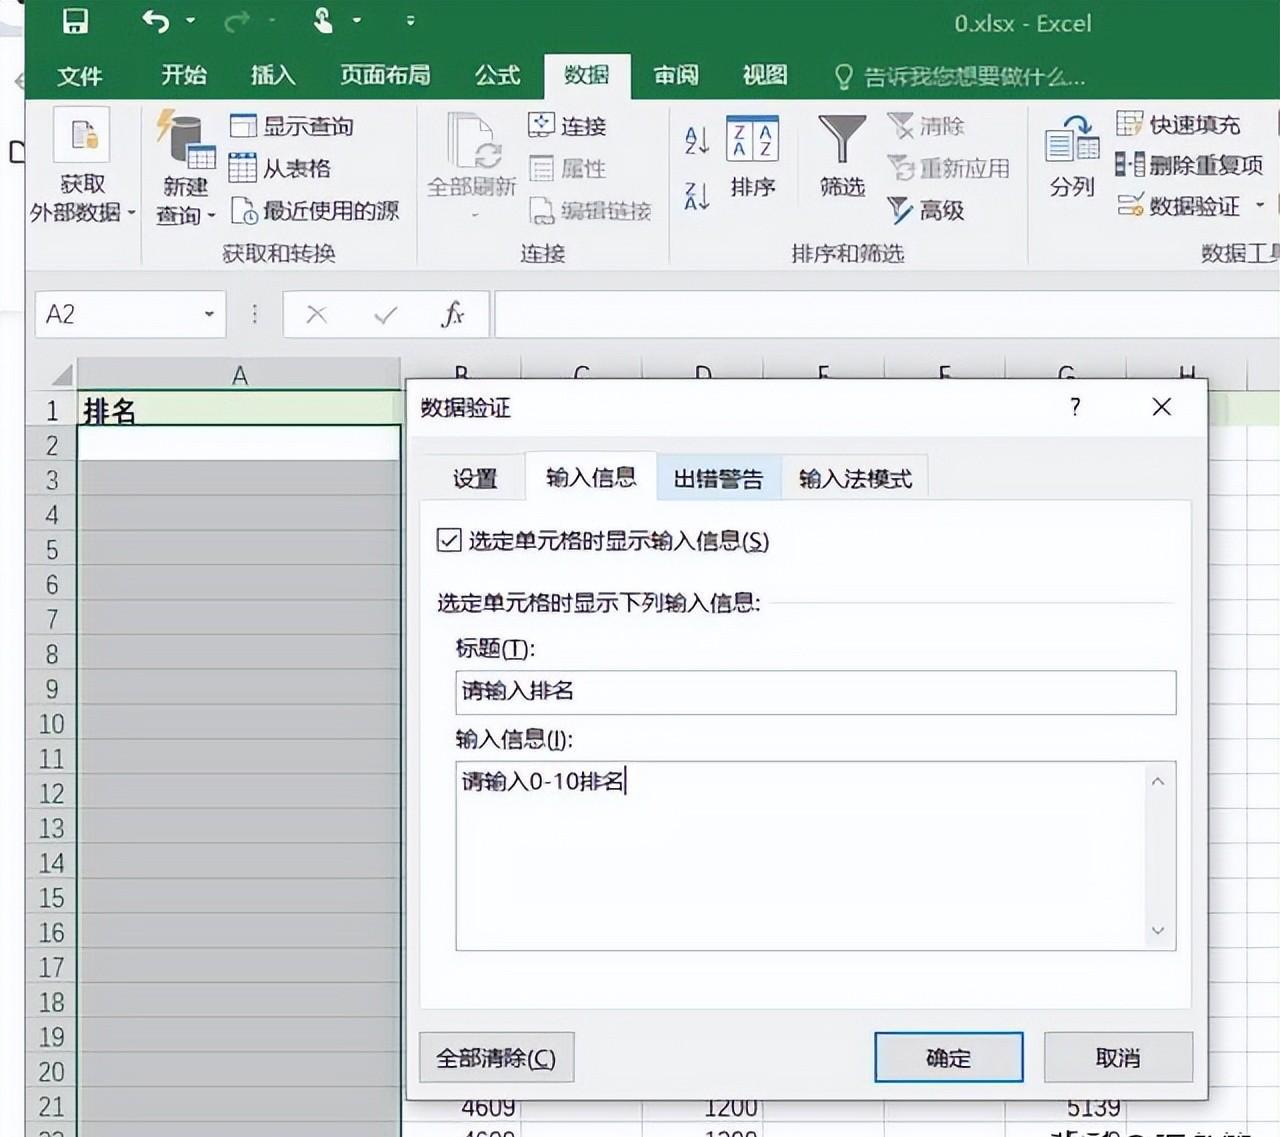Click 编辑链接 icon
Image resolution: width=1280 pixels, height=1137 pixels.
[541, 210]
